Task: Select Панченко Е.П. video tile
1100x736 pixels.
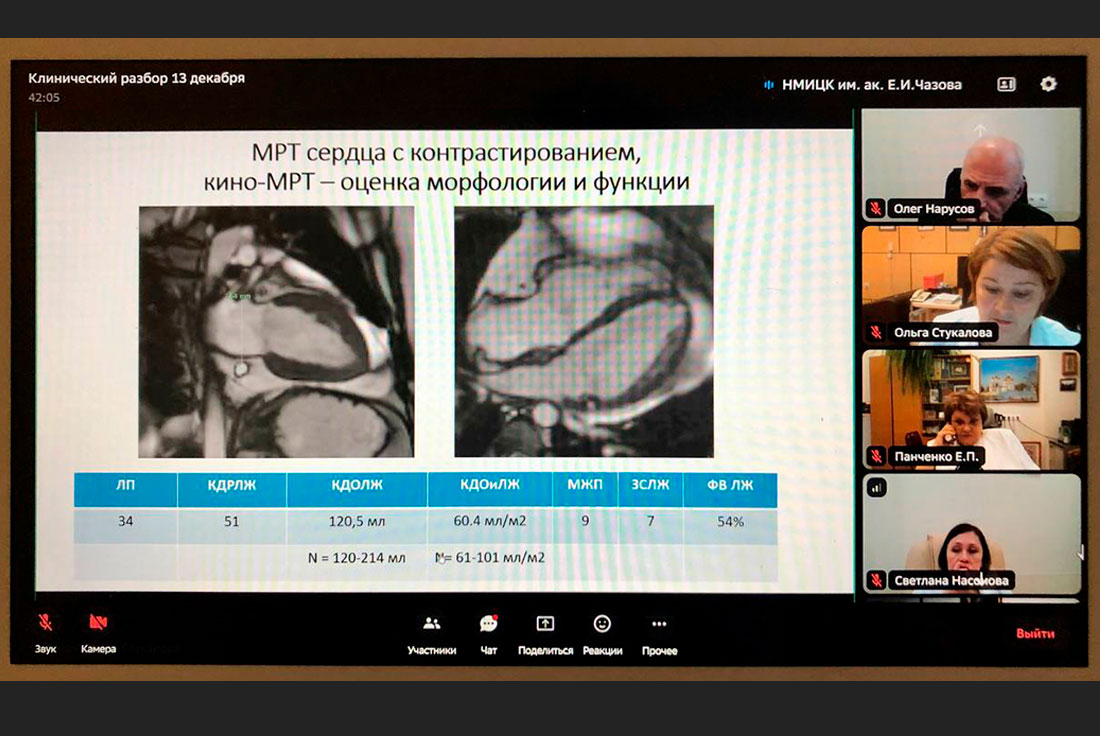Action: pos(971,410)
